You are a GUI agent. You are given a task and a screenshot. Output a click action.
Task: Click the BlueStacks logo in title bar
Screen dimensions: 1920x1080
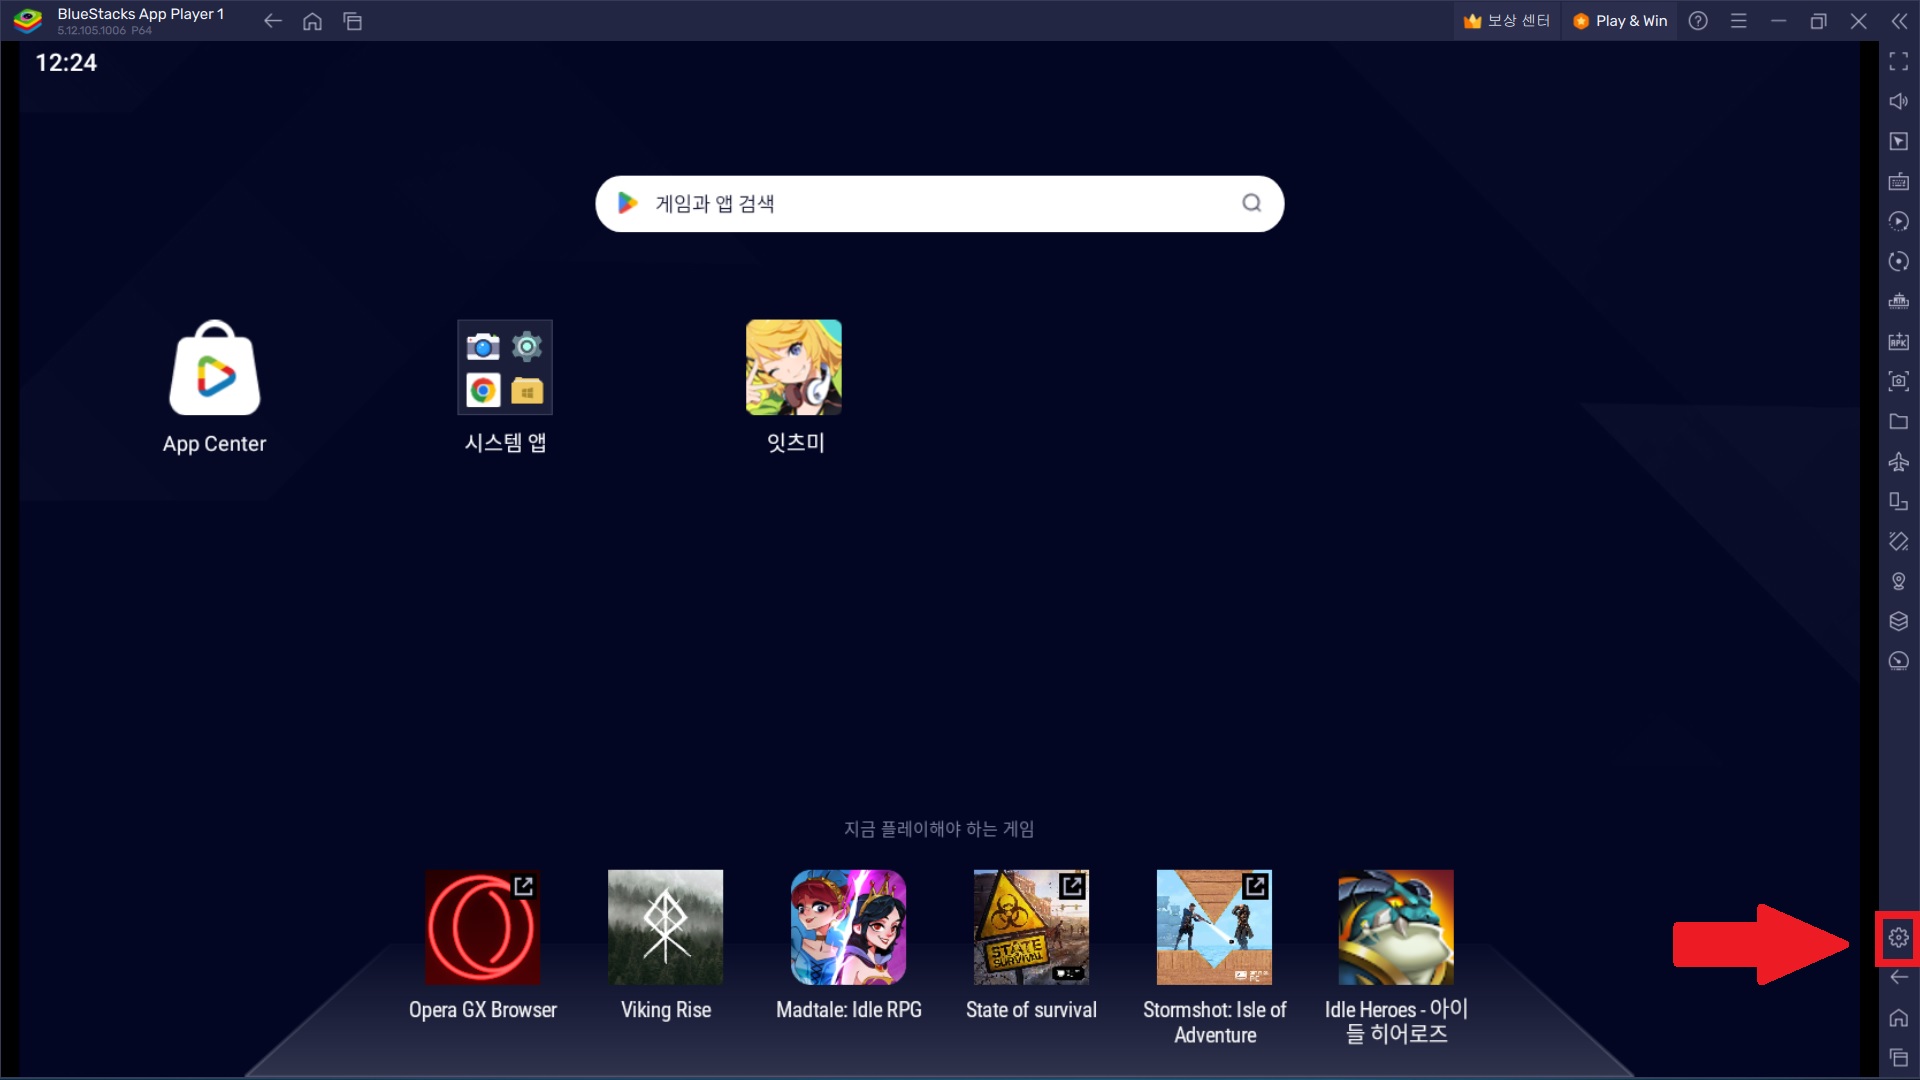point(27,20)
